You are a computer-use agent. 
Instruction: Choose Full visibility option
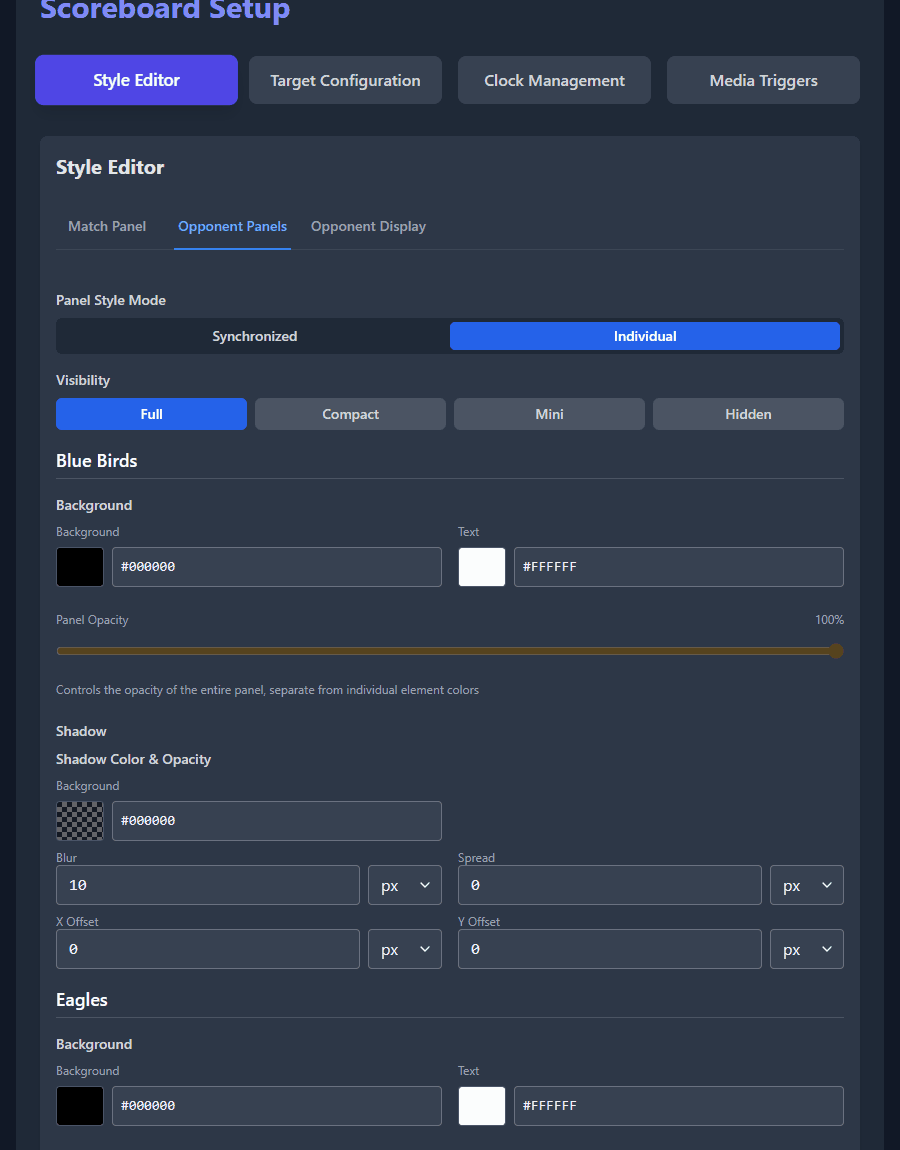pos(151,414)
